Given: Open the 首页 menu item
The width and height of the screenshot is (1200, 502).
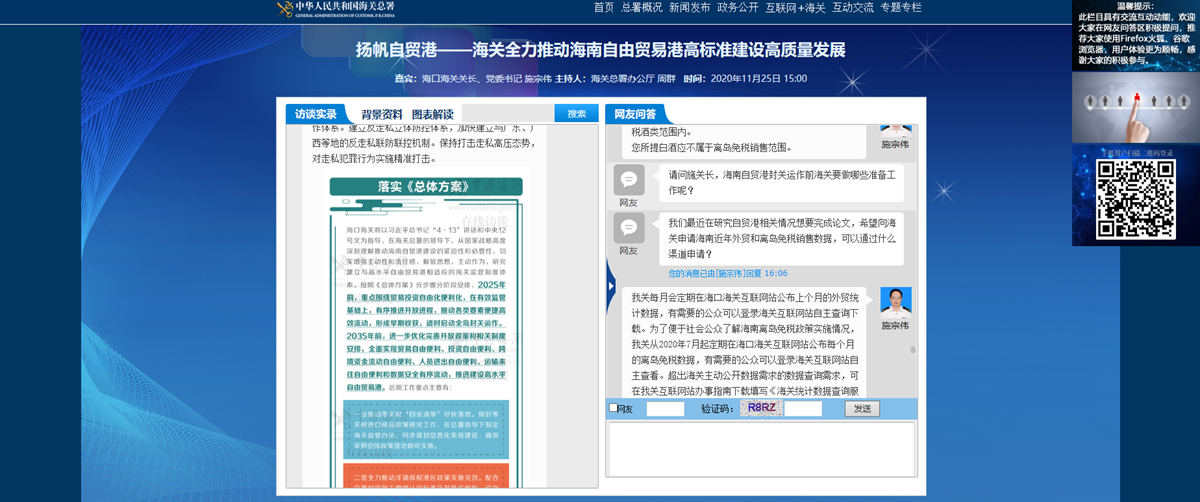Looking at the screenshot, I should coord(603,8).
